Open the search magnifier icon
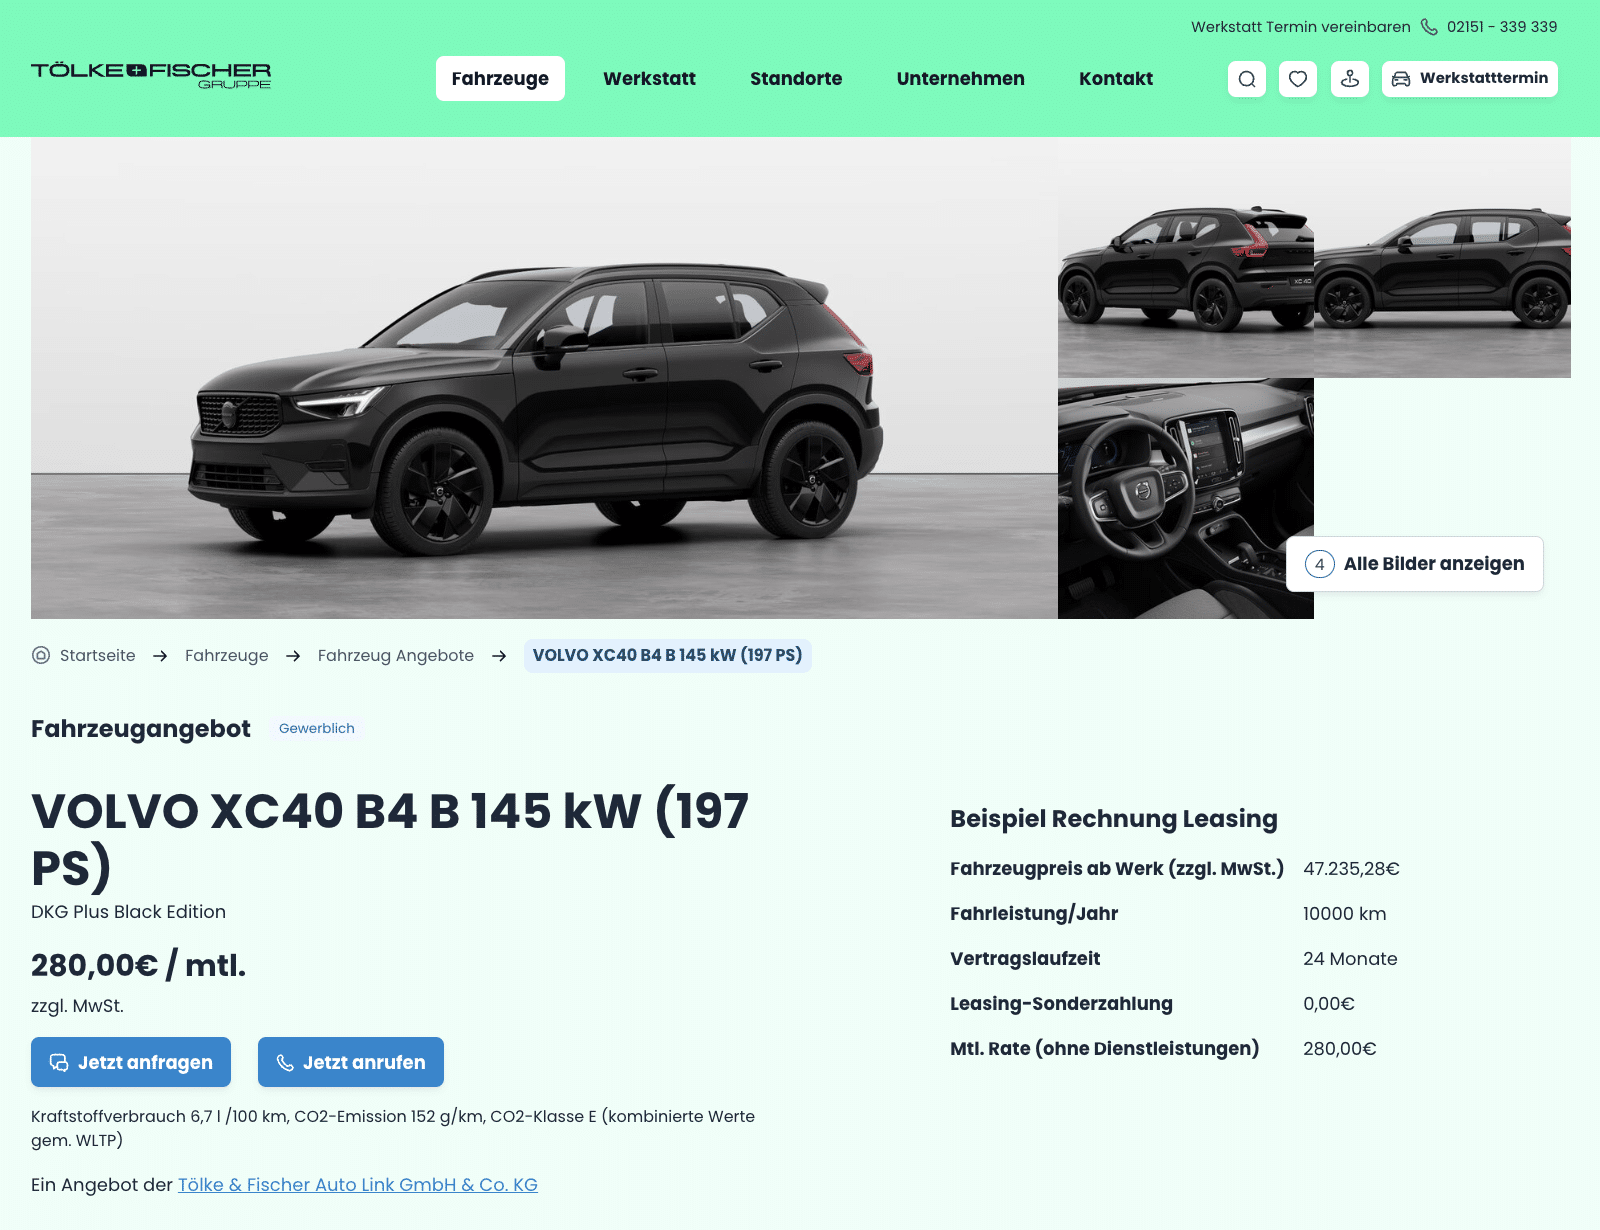The height and width of the screenshot is (1230, 1600). coord(1247,79)
